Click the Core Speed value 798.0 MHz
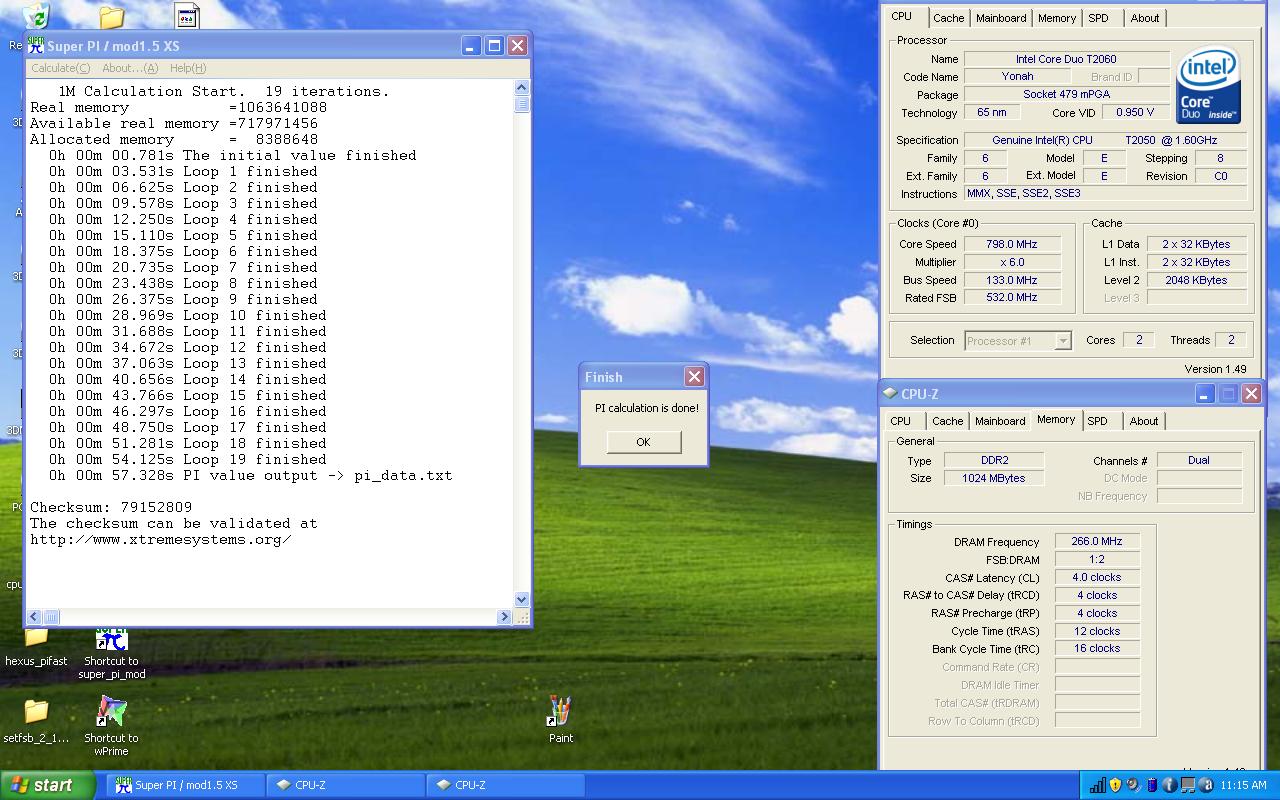 [x=1011, y=244]
